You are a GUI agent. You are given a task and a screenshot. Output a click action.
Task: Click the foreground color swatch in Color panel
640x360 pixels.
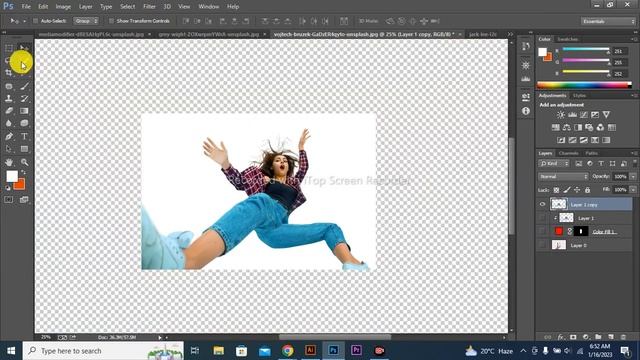tap(542, 52)
